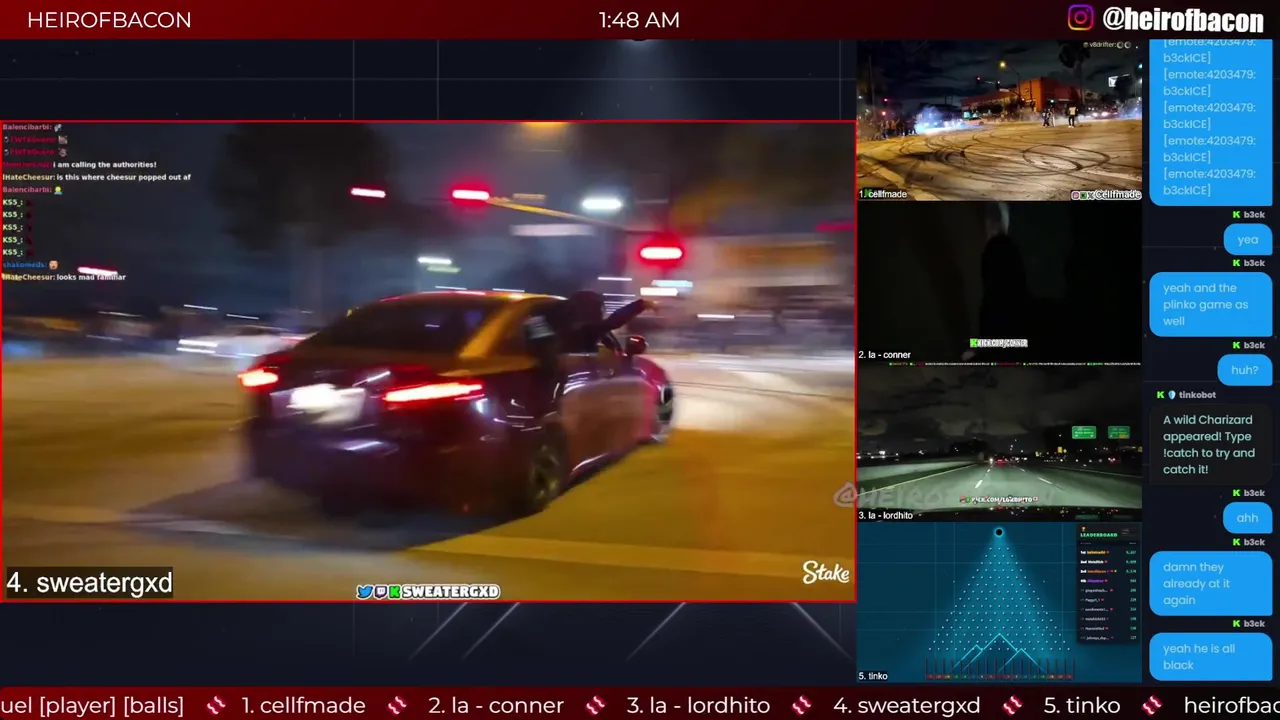Viewport: 1280px width, 720px height.
Task: Click the 'yeah and the plinko game as well' message
Action: coord(1210,304)
